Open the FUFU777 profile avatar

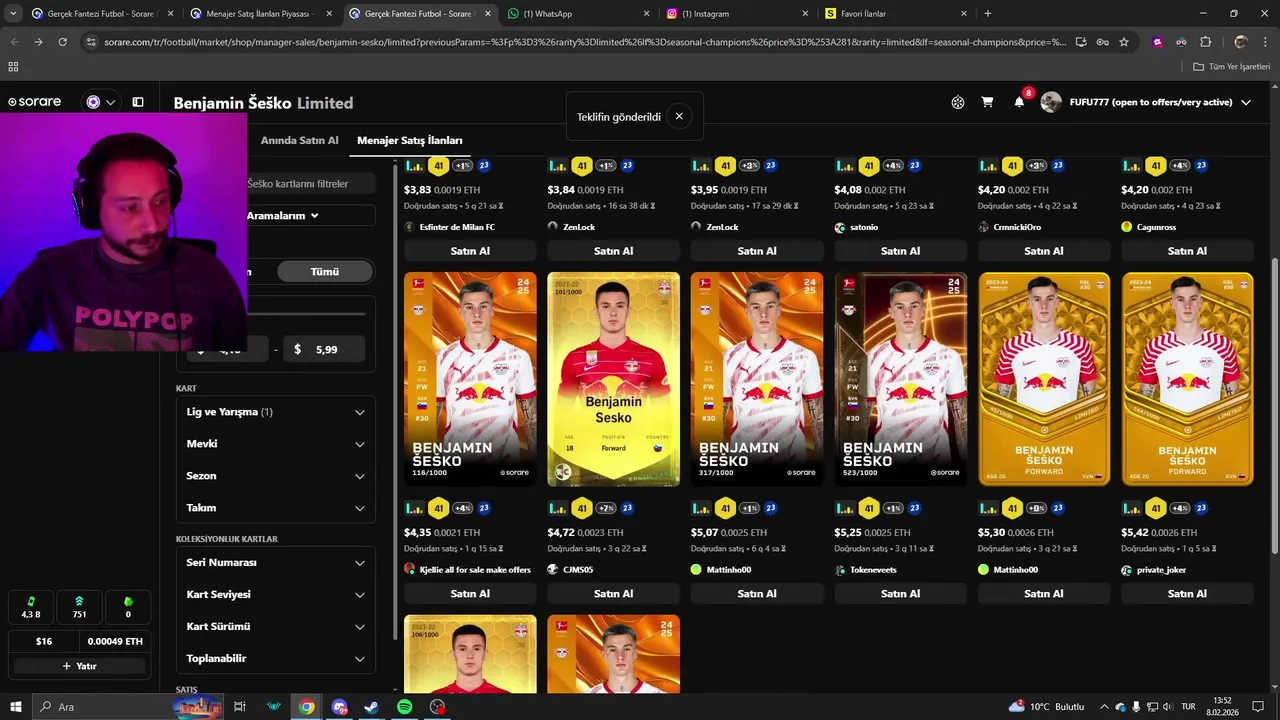(x=1051, y=102)
